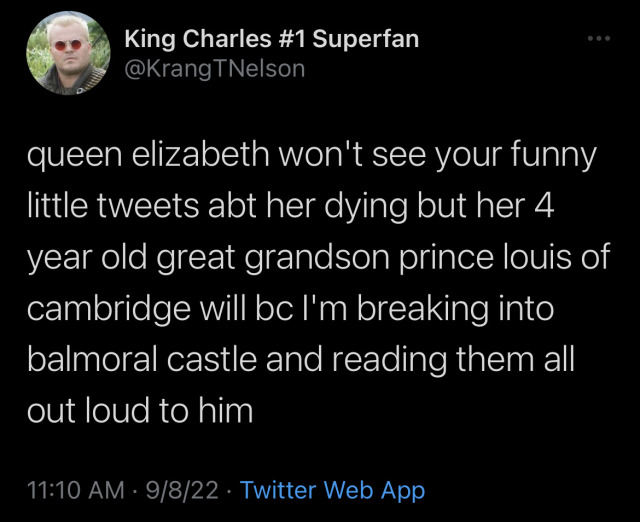Open the Twitter Web App source link
This screenshot has height=522, width=640.
point(333,490)
